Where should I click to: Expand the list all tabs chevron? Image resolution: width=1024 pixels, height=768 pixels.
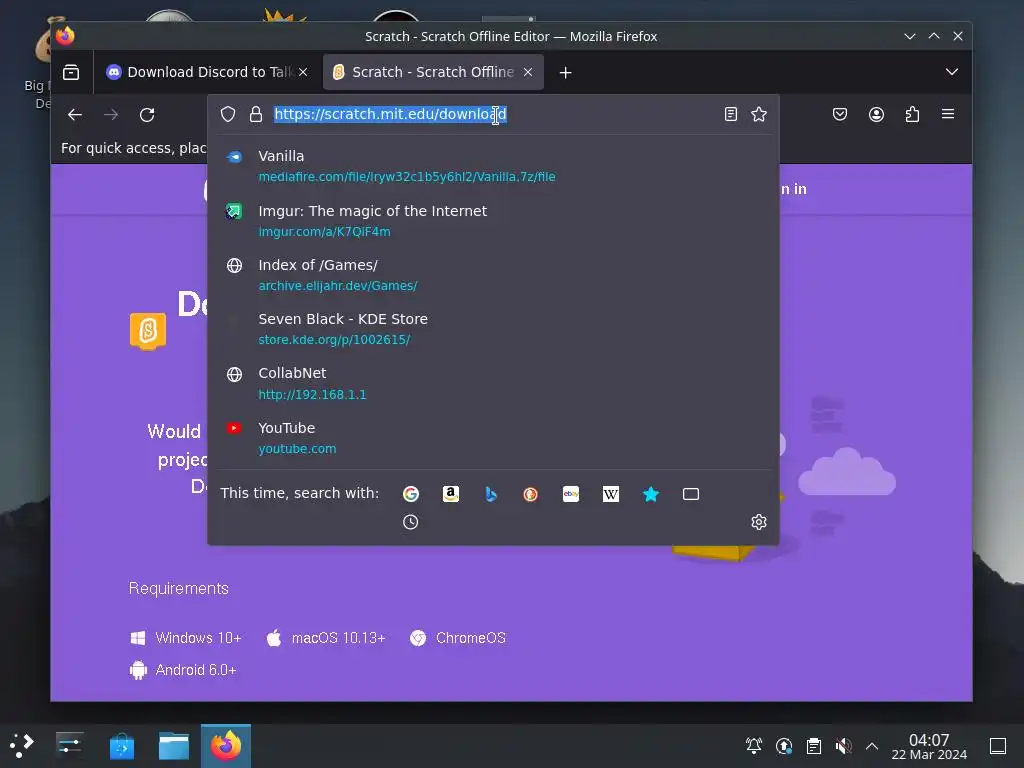click(x=952, y=72)
